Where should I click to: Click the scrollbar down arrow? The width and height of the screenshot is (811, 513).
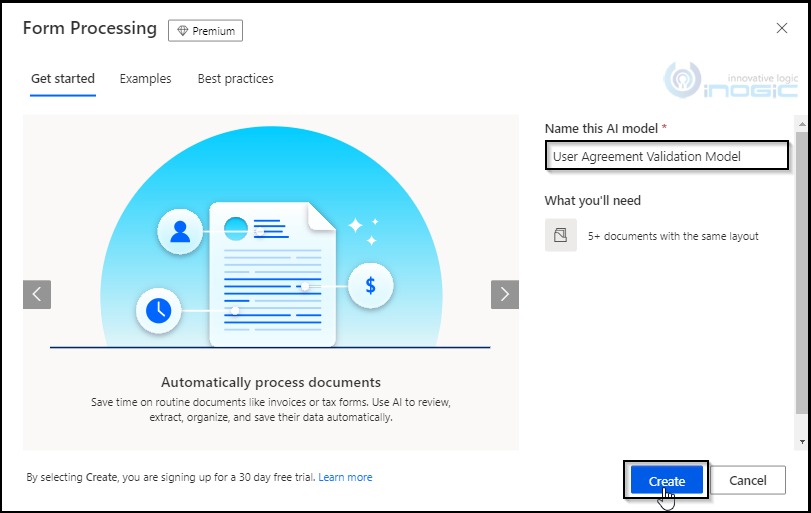[x=800, y=441]
